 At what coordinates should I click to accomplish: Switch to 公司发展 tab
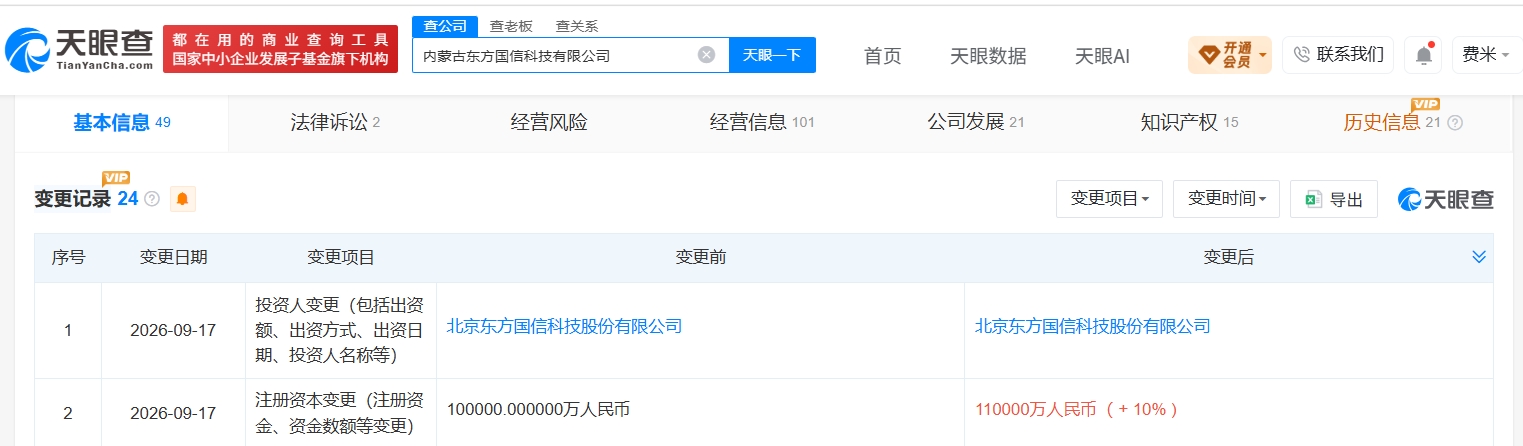[976, 123]
